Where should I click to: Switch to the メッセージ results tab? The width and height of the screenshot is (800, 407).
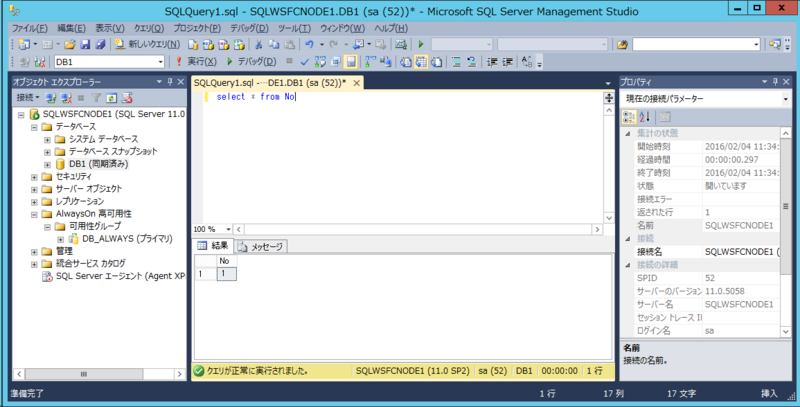click(262, 246)
